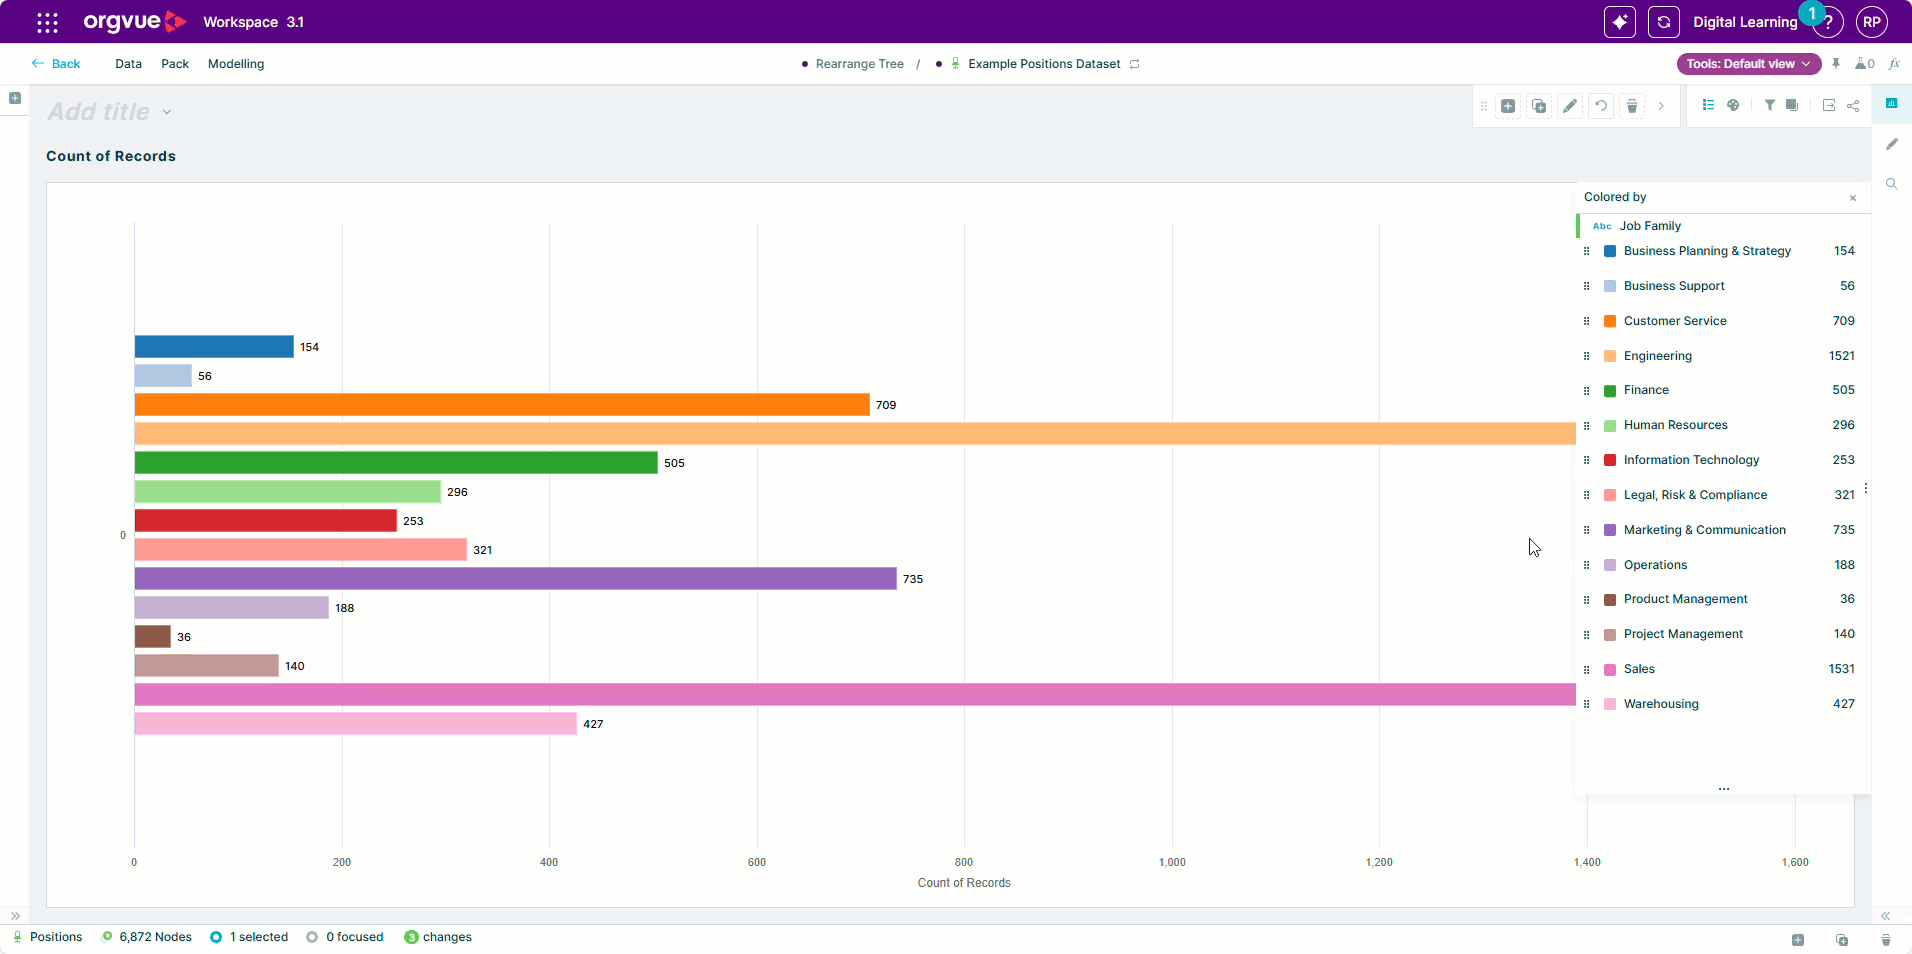The width and height of the screenshot is (1912, 954).
Task: Open the Data menu
Action: pos(128,64)
